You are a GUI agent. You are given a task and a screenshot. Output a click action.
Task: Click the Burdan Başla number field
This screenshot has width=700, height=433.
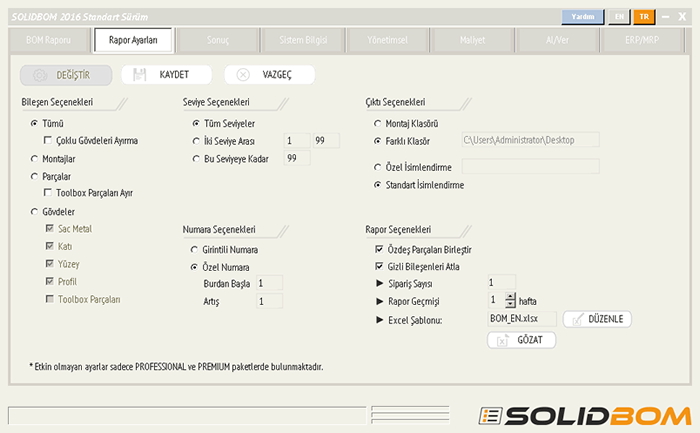click(x=269, y=283)
